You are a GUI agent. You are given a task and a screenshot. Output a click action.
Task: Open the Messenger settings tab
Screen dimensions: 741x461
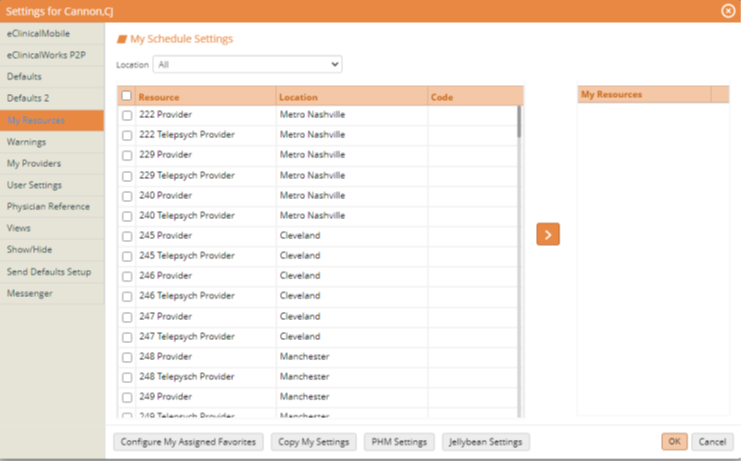point(52,293)
